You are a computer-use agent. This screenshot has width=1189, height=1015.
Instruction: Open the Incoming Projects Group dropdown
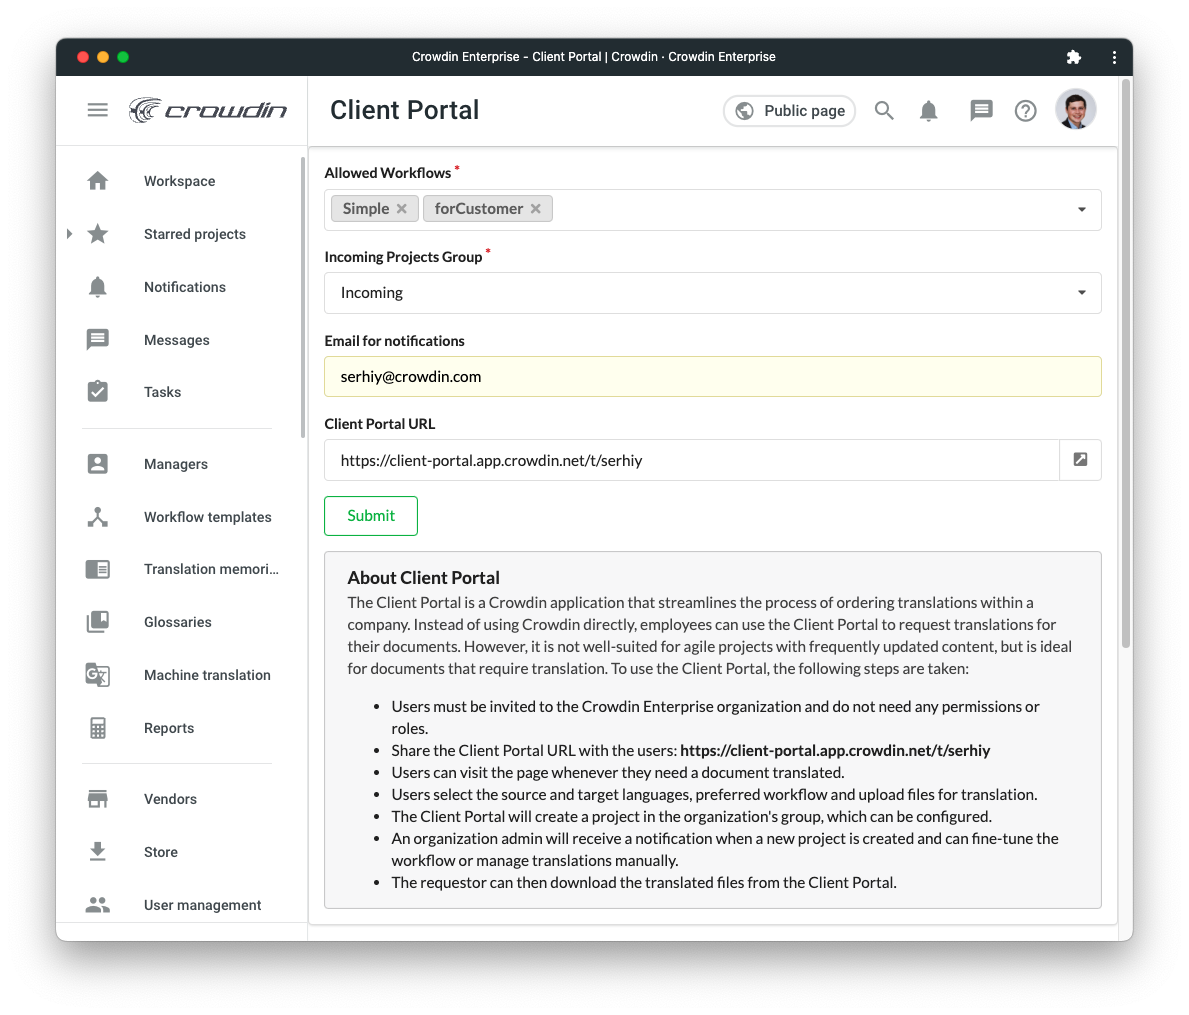(x=713, y=293)
